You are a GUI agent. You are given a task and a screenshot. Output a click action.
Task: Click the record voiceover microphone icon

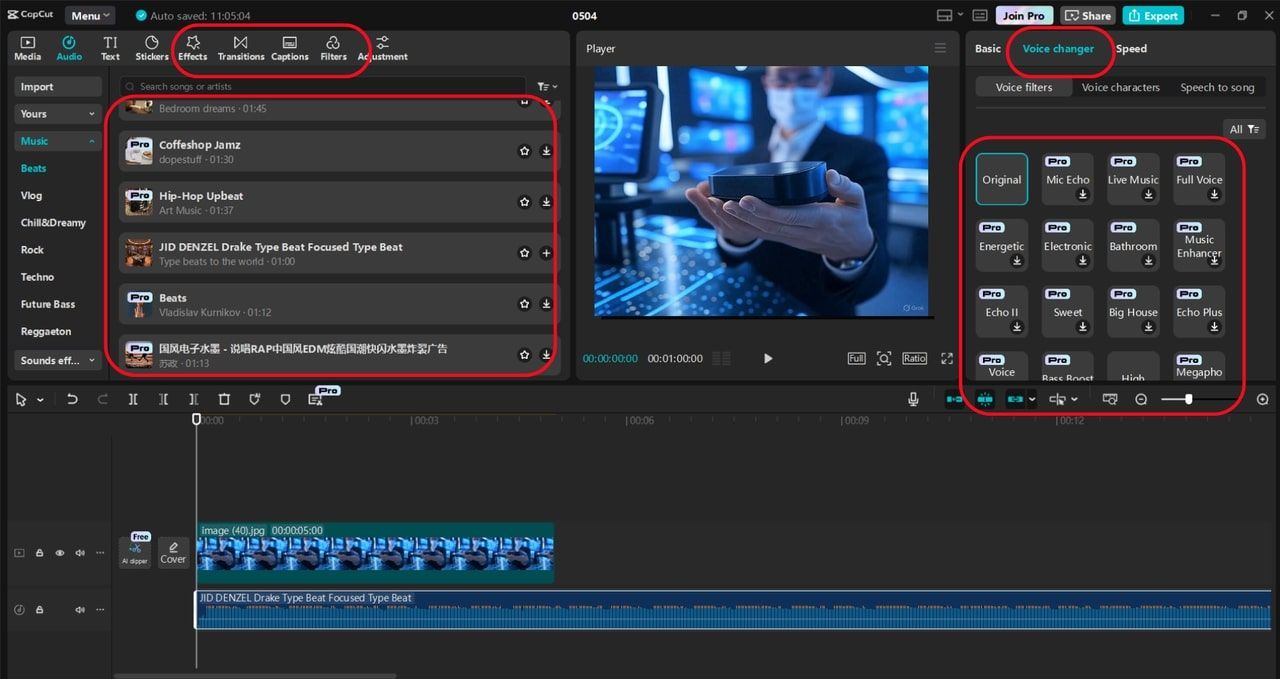(913, 399)
